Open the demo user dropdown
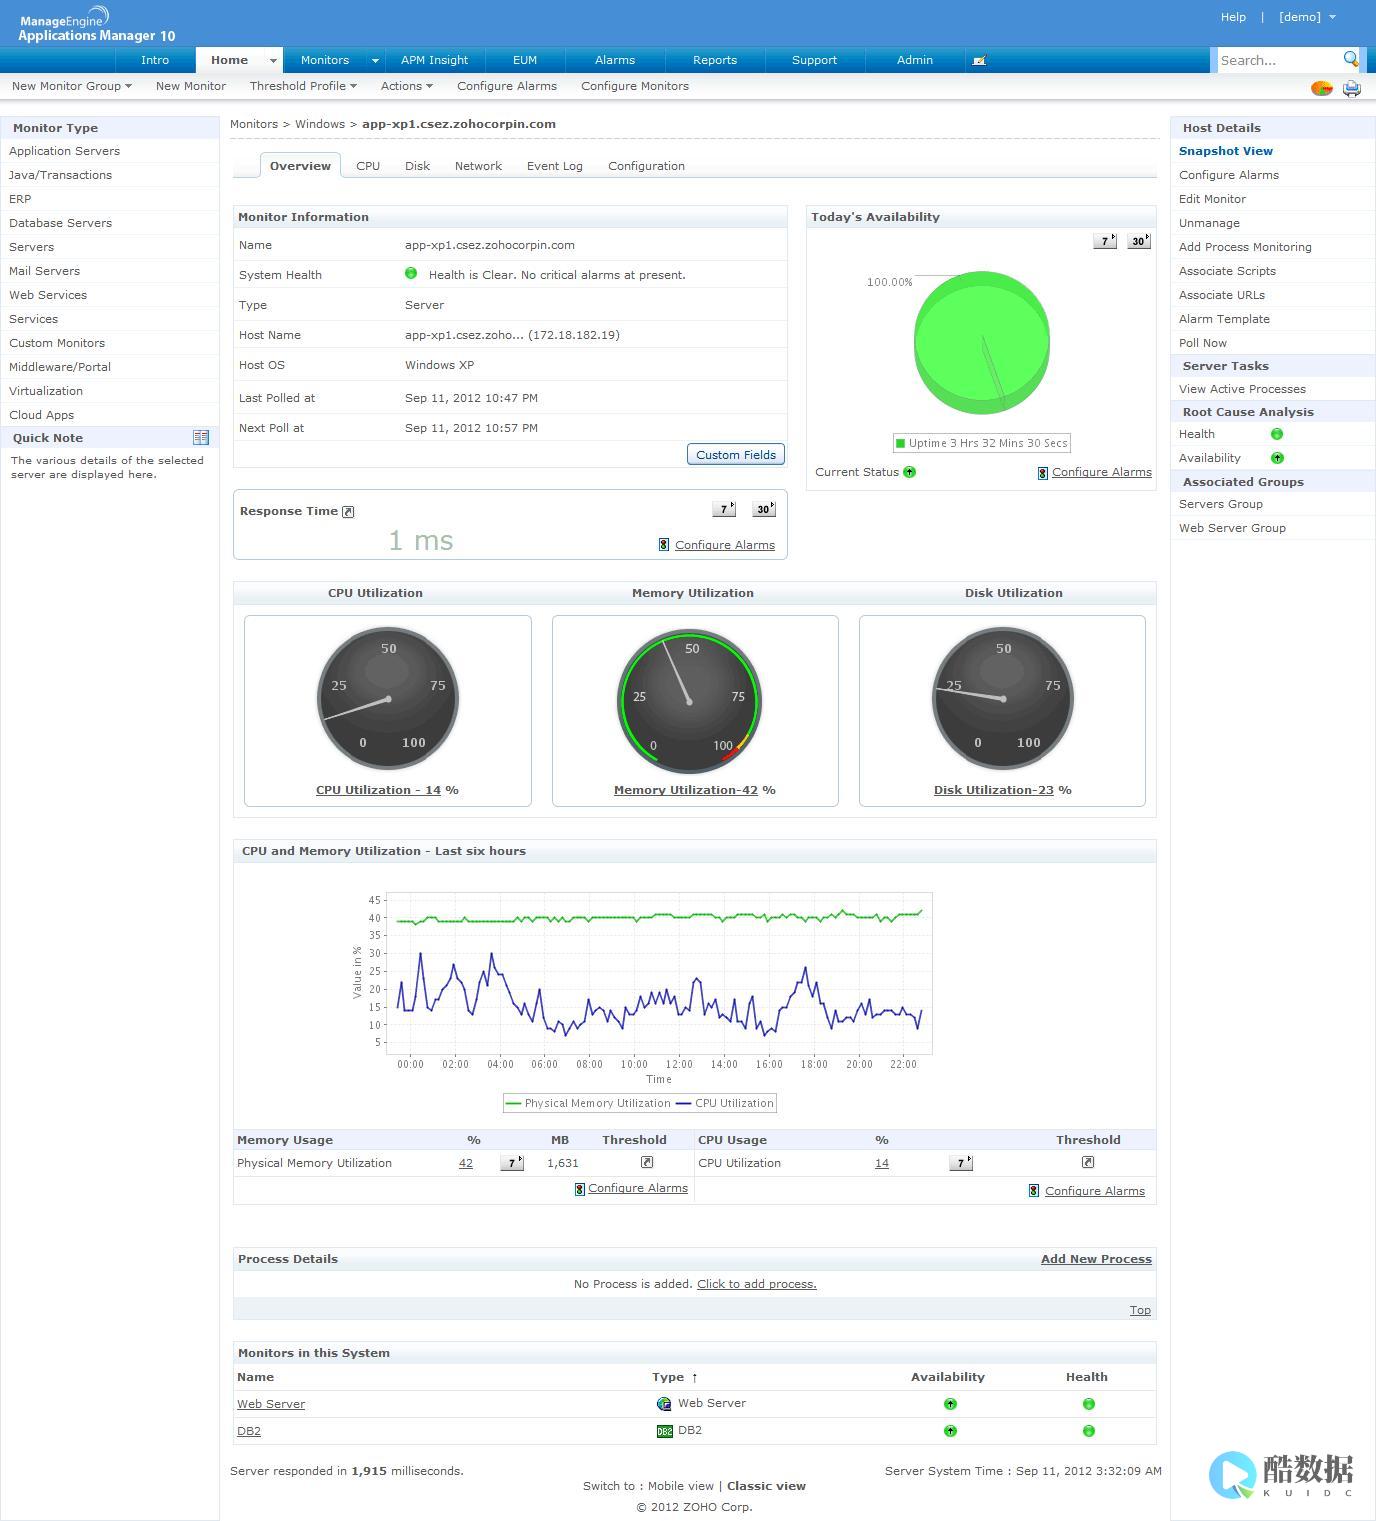 click(x=1307, y=17)
